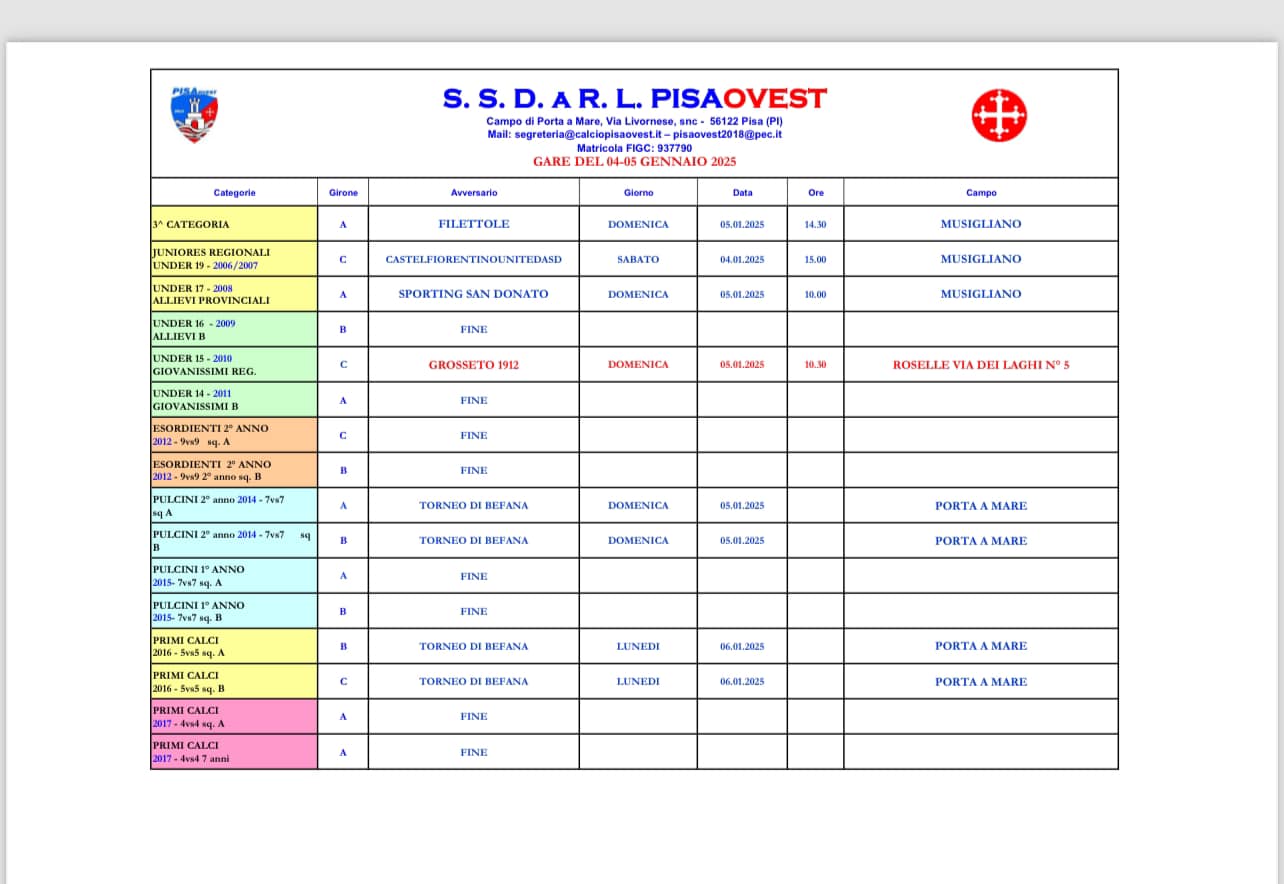Click FINE in the ESORDIENTI sq. B row
Image resolution: width=1284 pixels, height=884 pixels.
(x=474, y=470)
